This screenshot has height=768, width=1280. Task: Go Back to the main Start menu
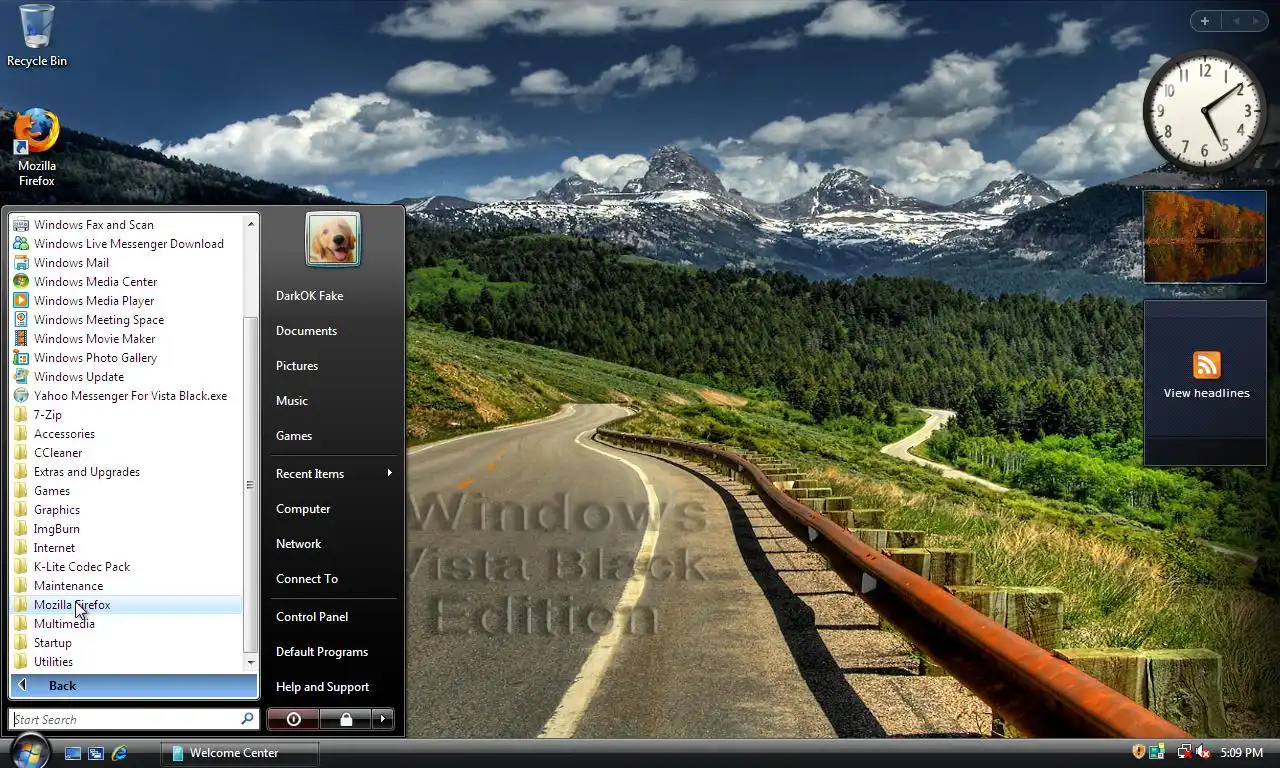tap(134, 685)
